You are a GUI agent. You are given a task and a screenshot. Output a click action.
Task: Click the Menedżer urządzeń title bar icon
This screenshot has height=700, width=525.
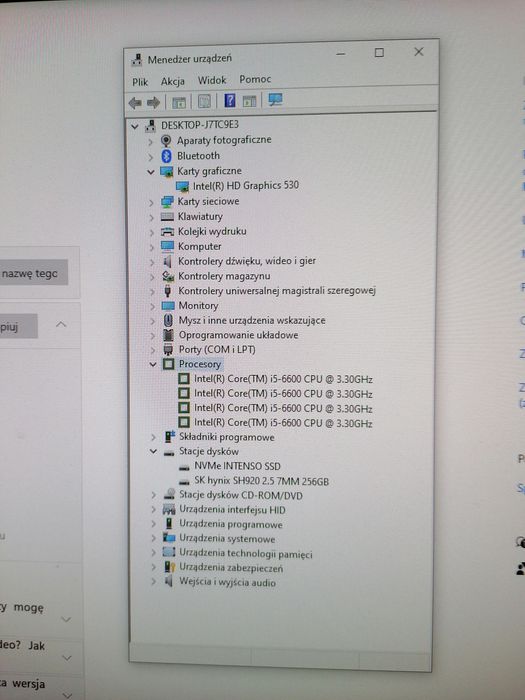(x=137, y=60)
